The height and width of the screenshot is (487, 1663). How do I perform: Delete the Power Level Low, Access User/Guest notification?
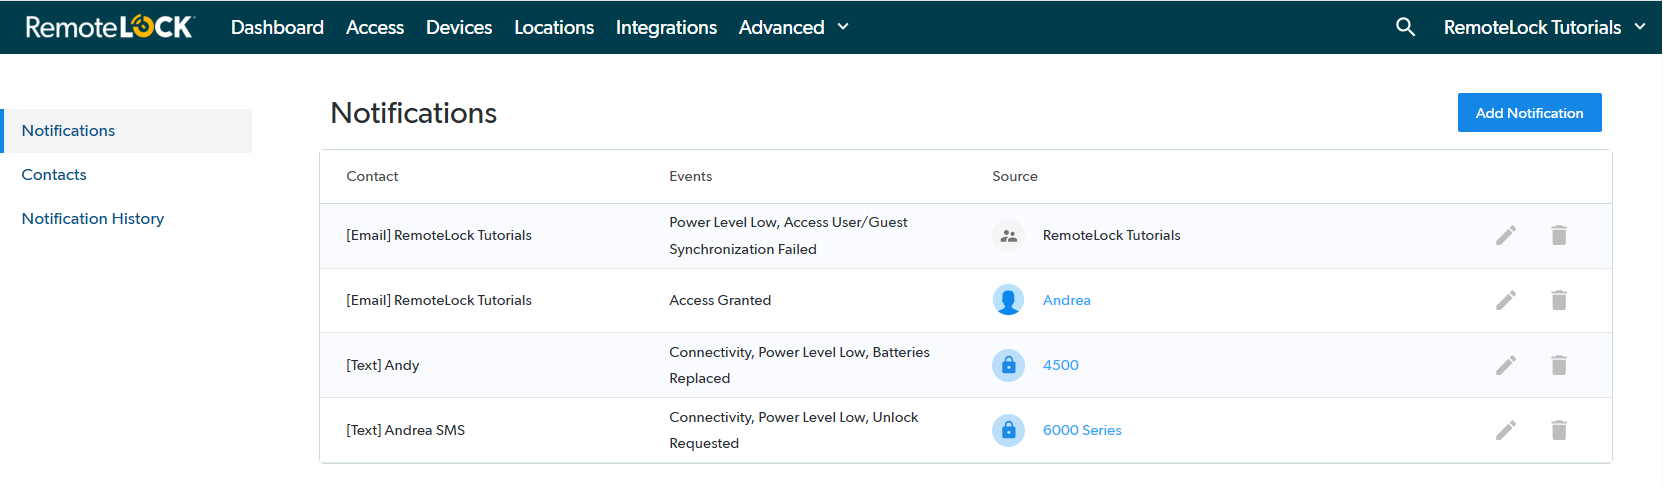coord(1559,235)
